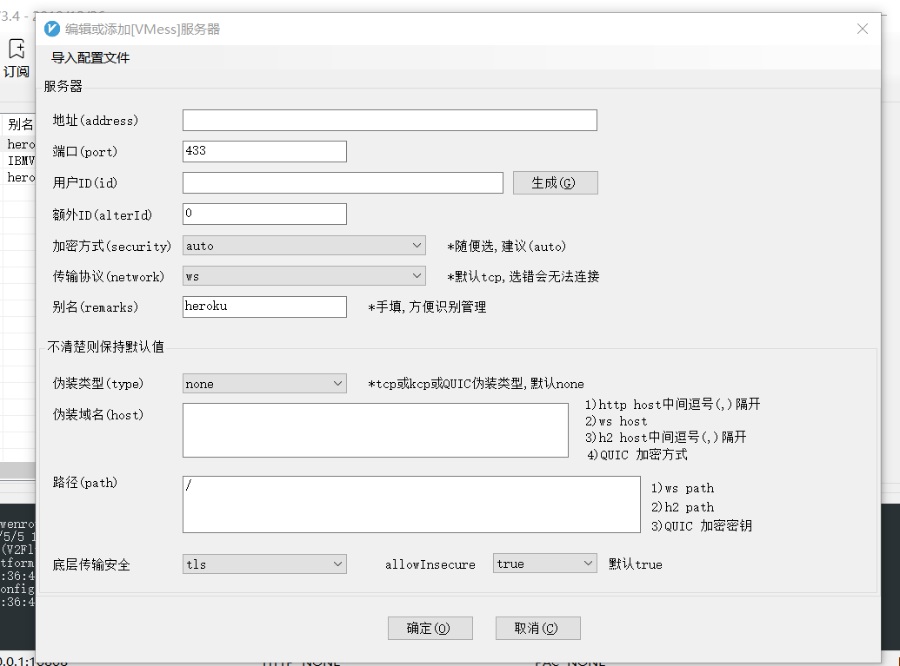Click the 生成 generate ID button
Image resolution: width=900 pixels, height=666 pixels.
pos(555,182)
